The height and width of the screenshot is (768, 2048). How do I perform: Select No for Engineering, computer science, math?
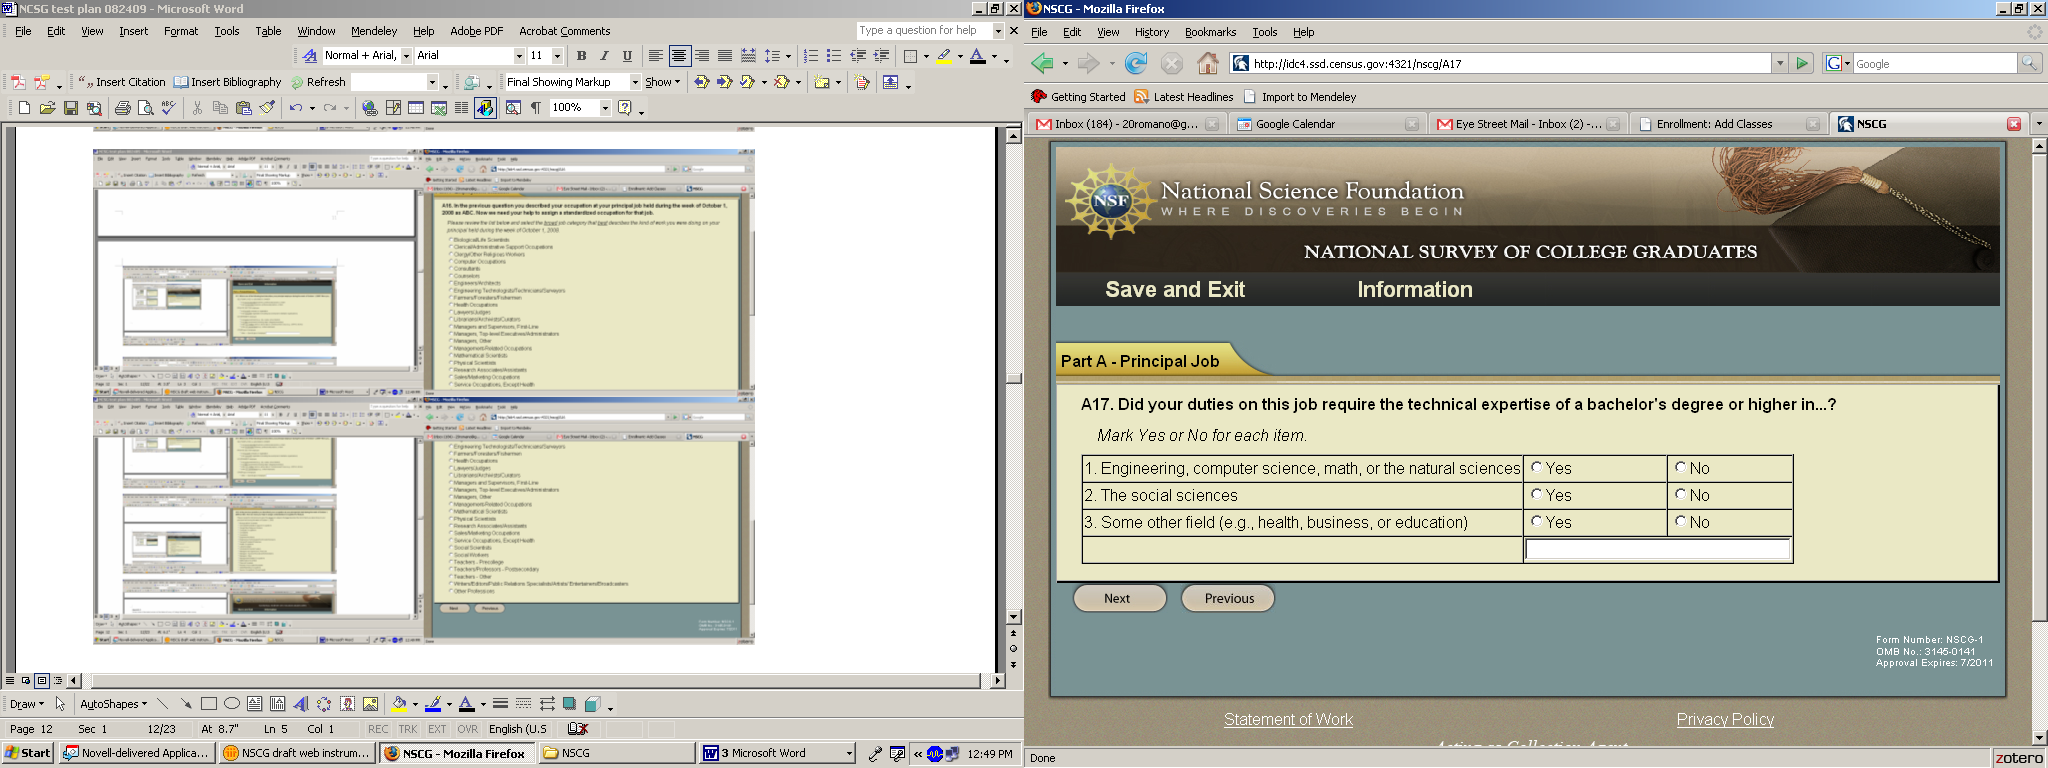pyautogui.click(x=1681, y=467)
